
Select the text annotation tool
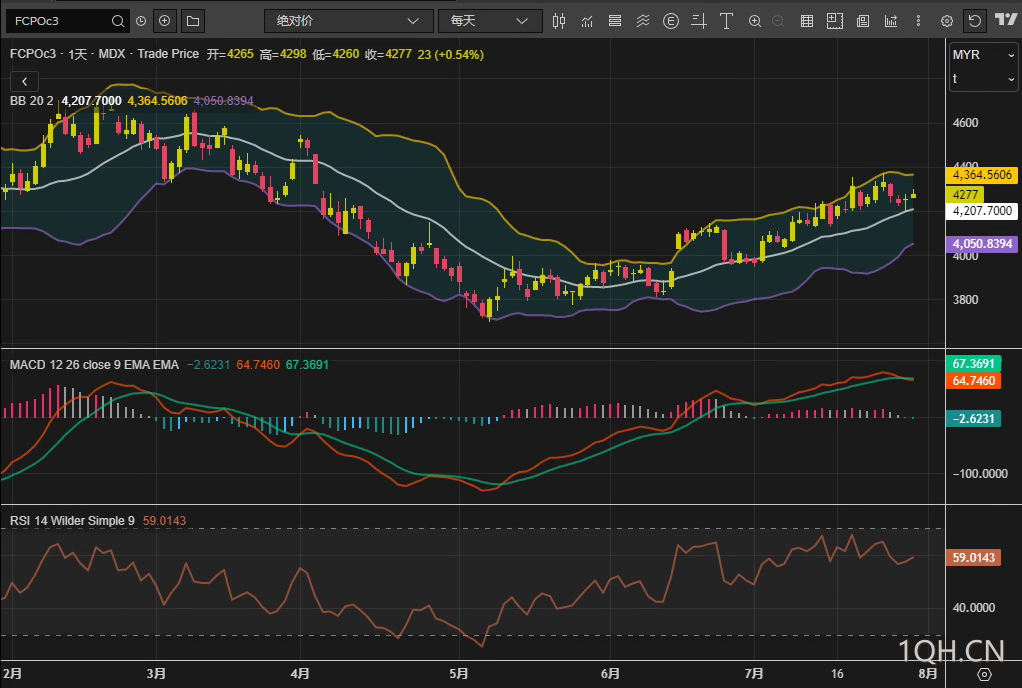(x=726, y=20)
